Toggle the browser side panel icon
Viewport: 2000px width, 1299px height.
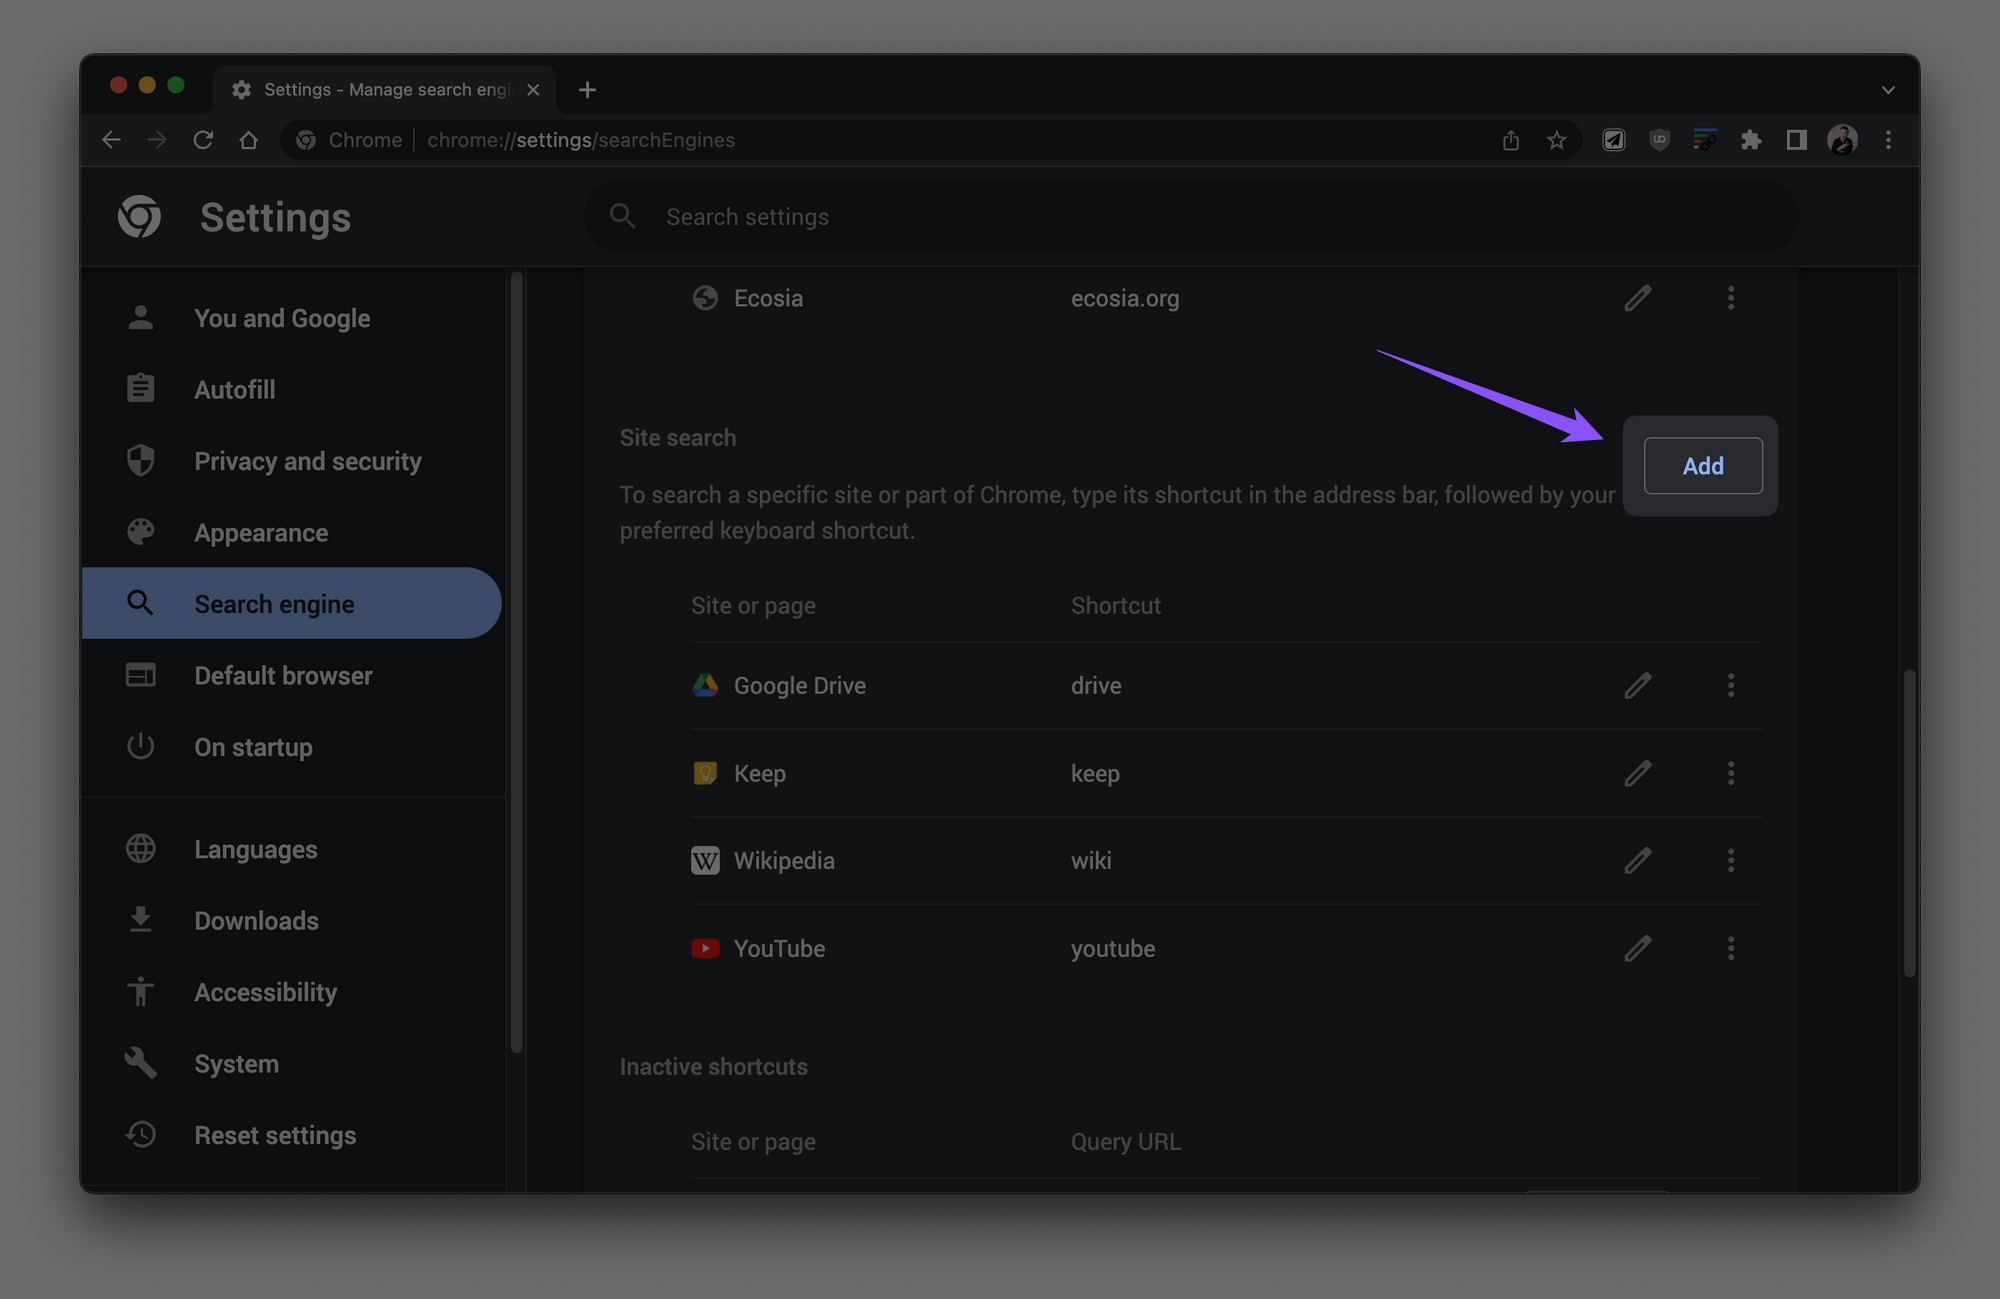(1796, 140)
